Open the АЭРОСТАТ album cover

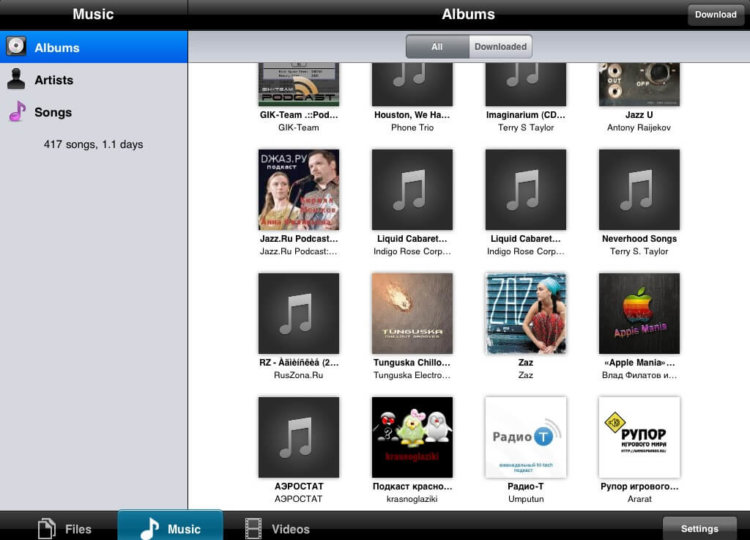[x=298, y=437]
